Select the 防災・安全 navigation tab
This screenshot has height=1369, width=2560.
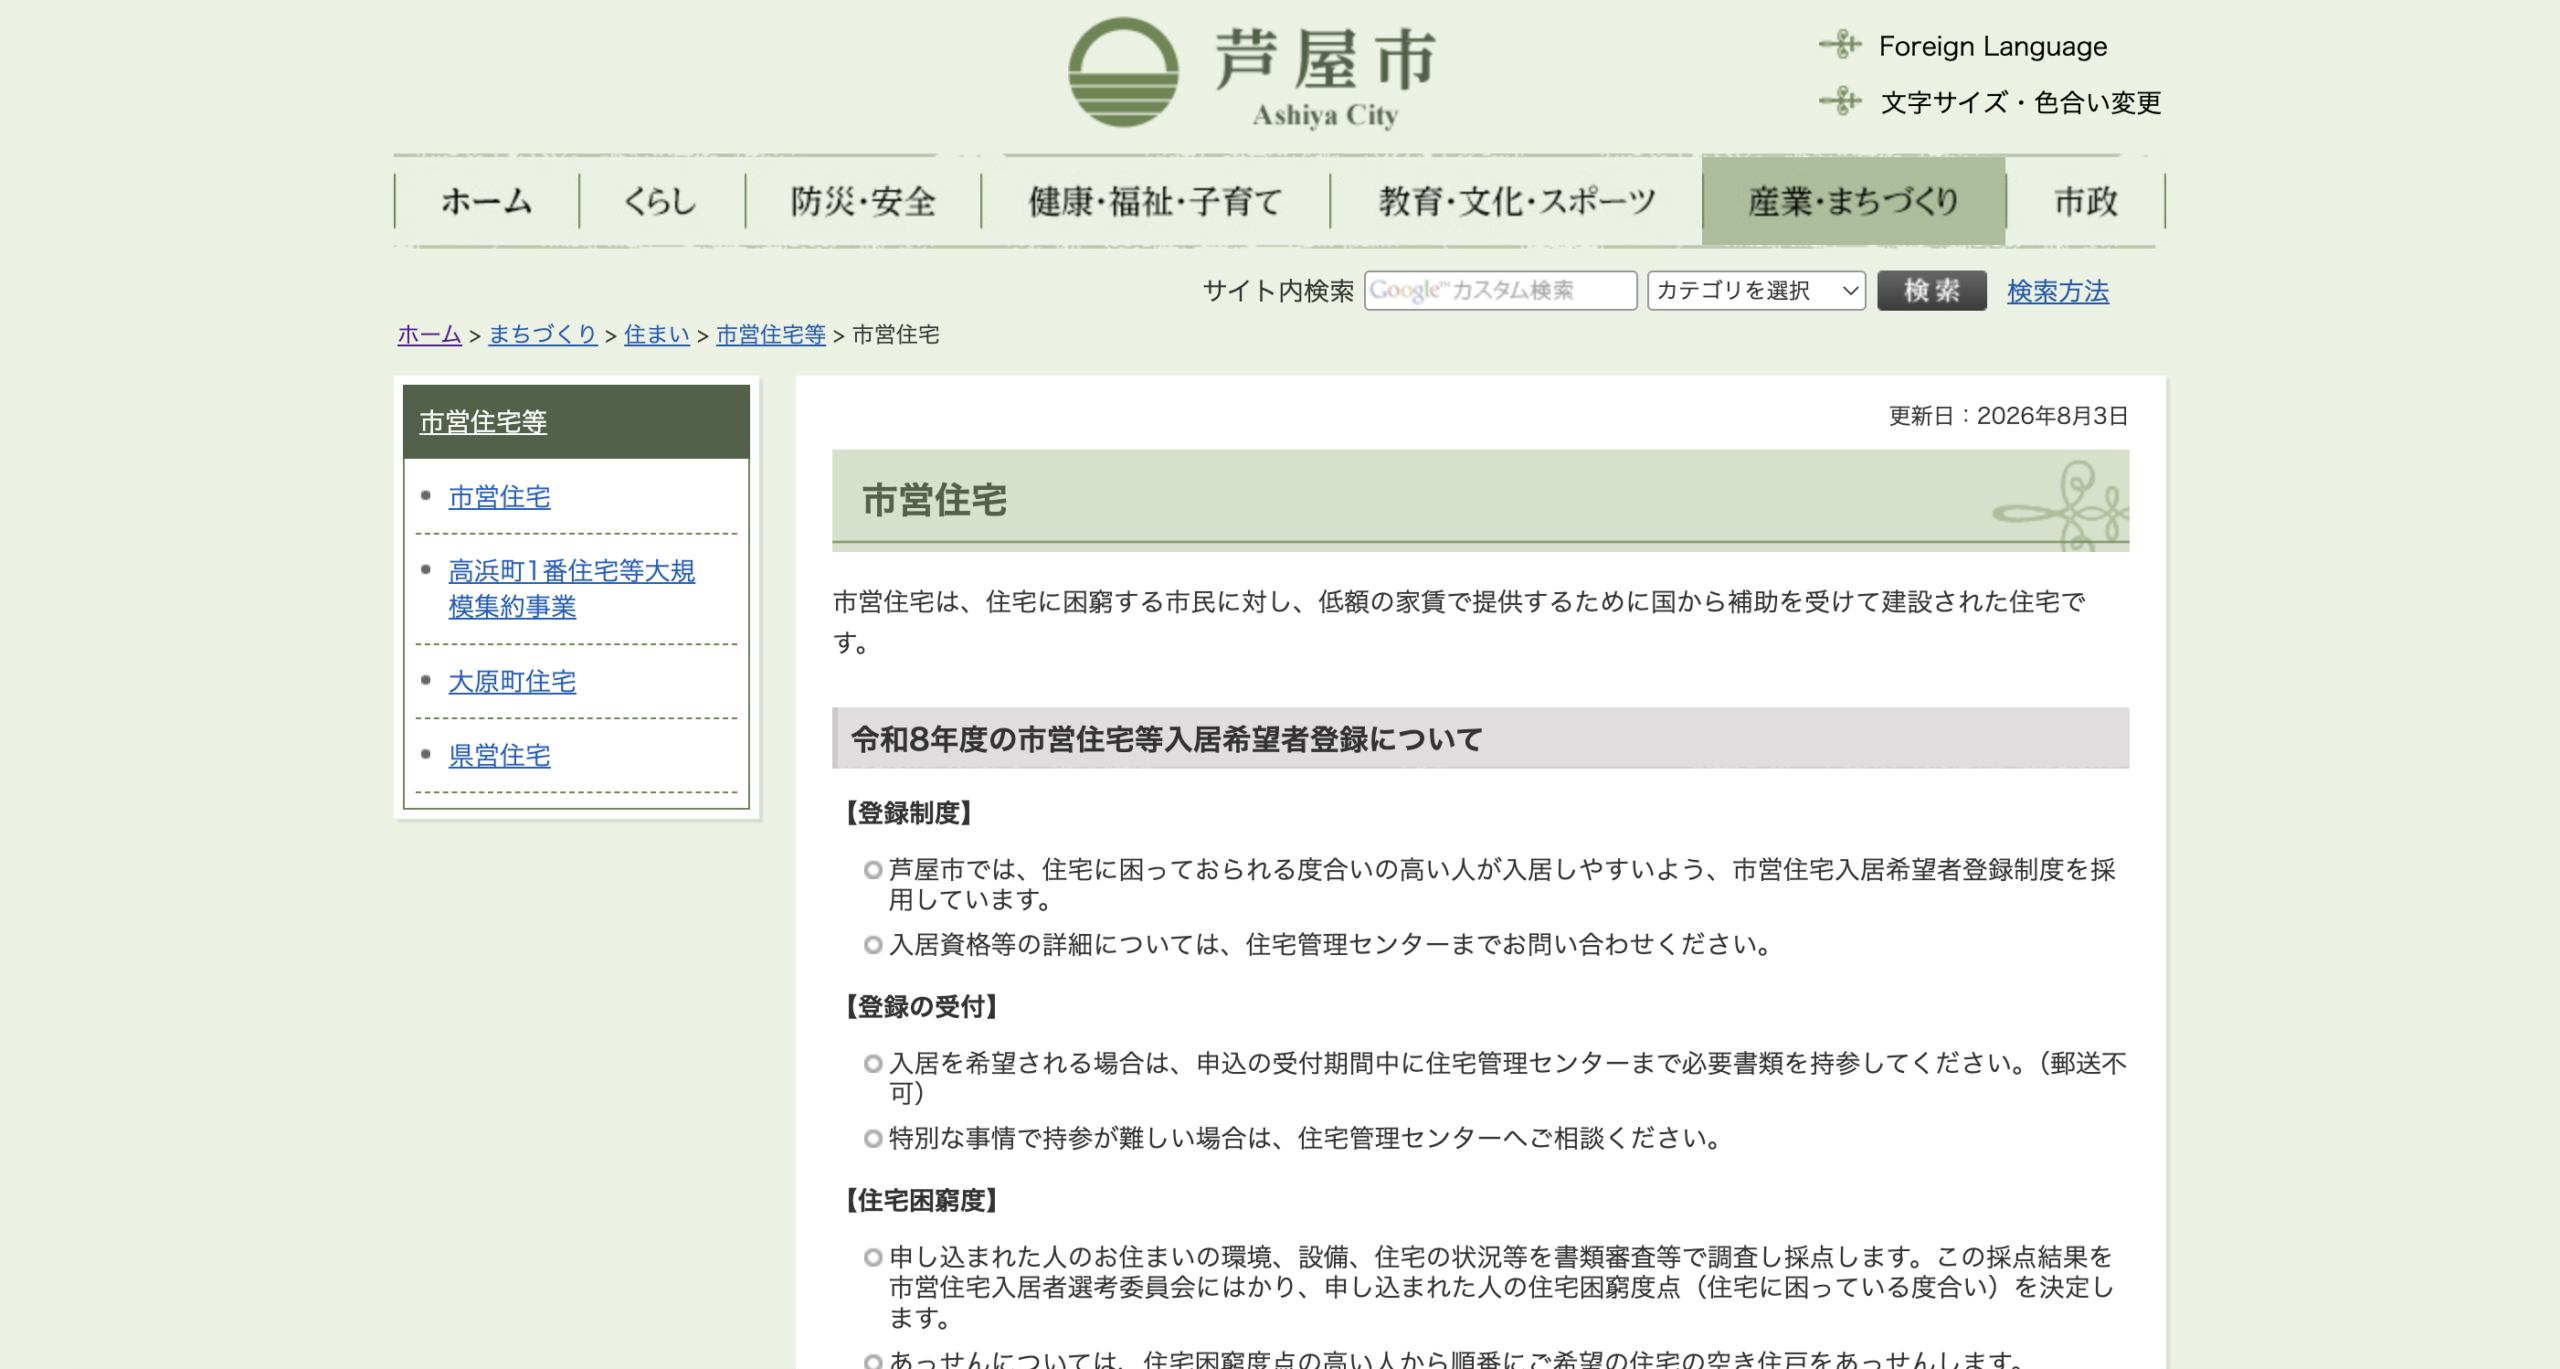coord(863,201)
